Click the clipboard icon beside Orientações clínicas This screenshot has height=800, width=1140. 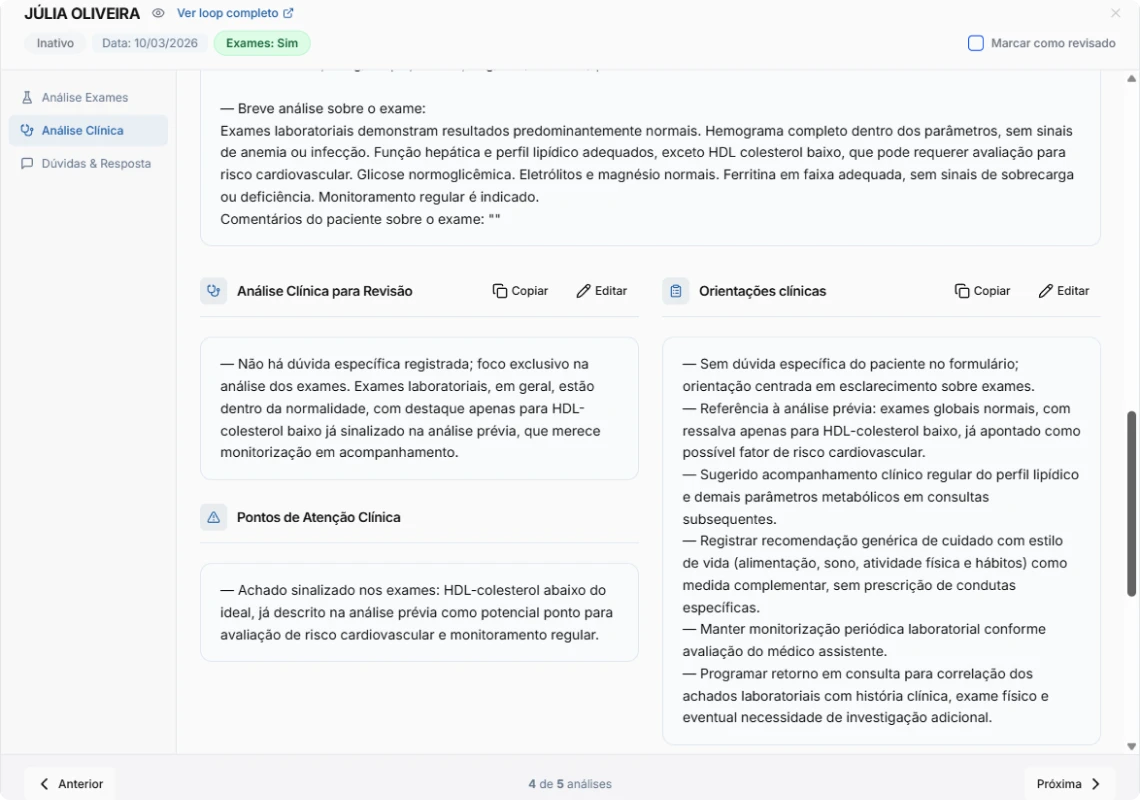pyautogui.click(x=676, y=291)
